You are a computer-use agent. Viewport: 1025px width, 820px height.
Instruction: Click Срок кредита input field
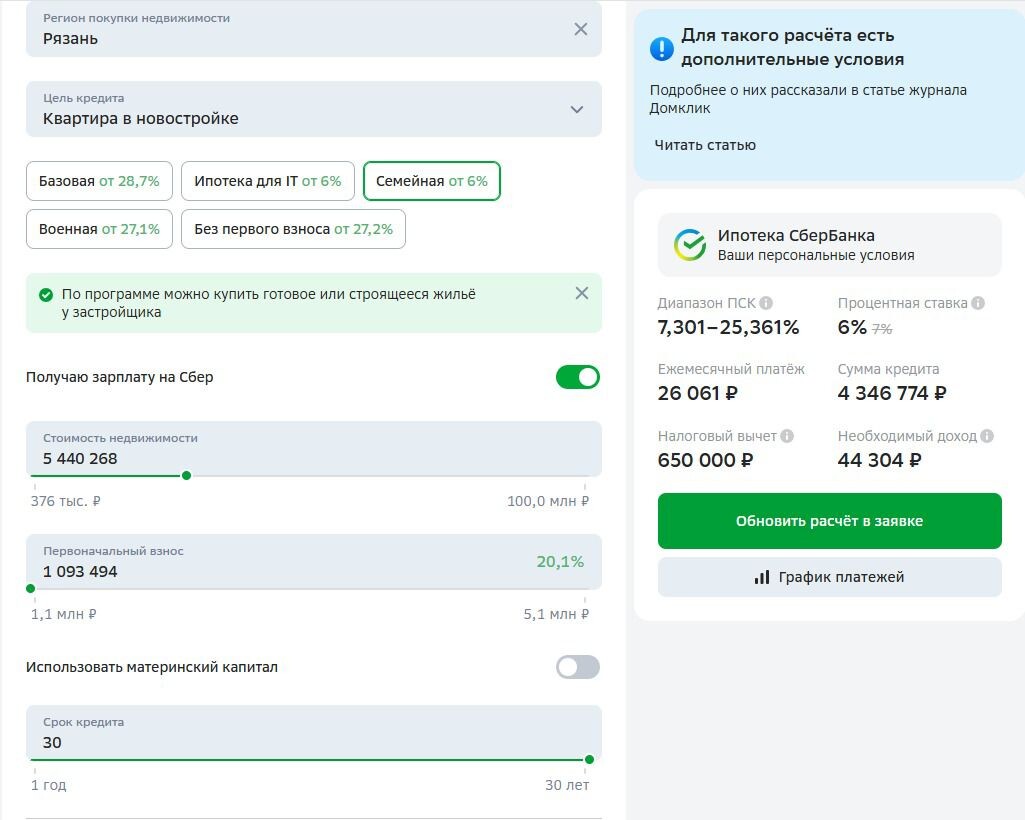pos(314,732)
